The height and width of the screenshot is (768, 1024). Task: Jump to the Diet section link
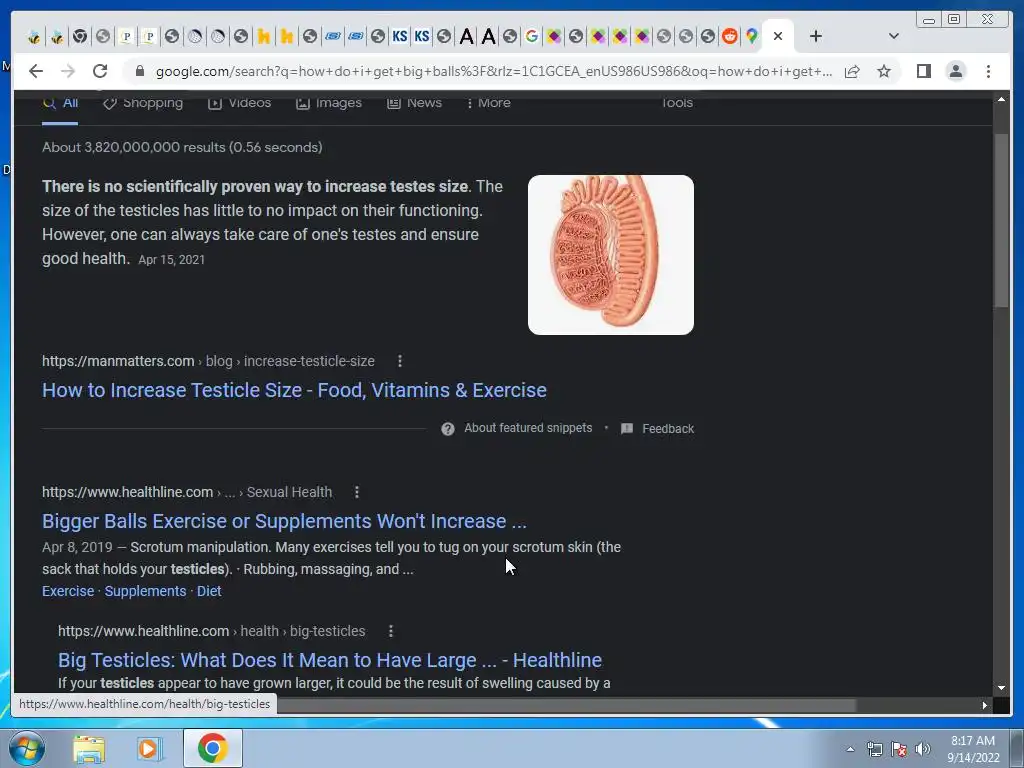tap(209, 591)
